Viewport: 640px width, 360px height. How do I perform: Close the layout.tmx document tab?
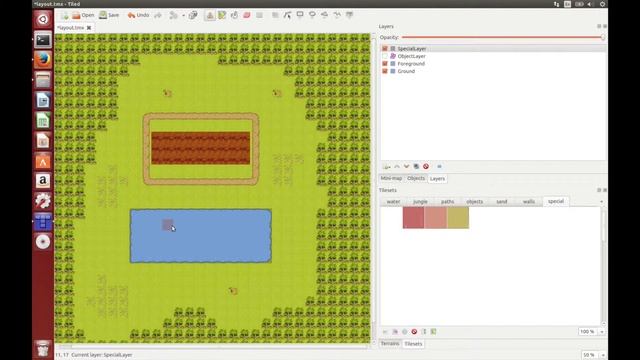pyautogui.click(x=89, y=28)
